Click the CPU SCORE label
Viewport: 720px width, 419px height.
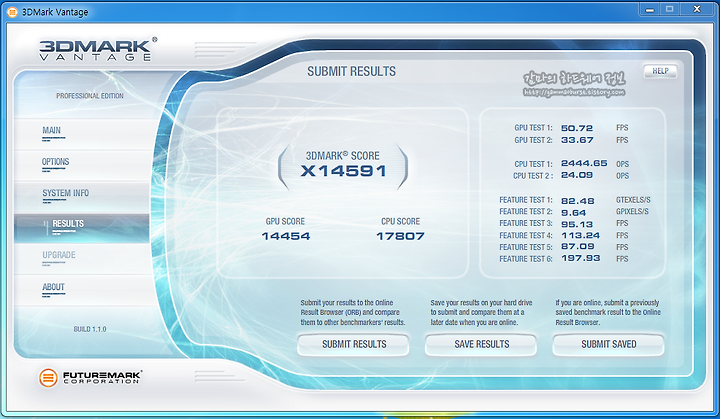point(400,221)
